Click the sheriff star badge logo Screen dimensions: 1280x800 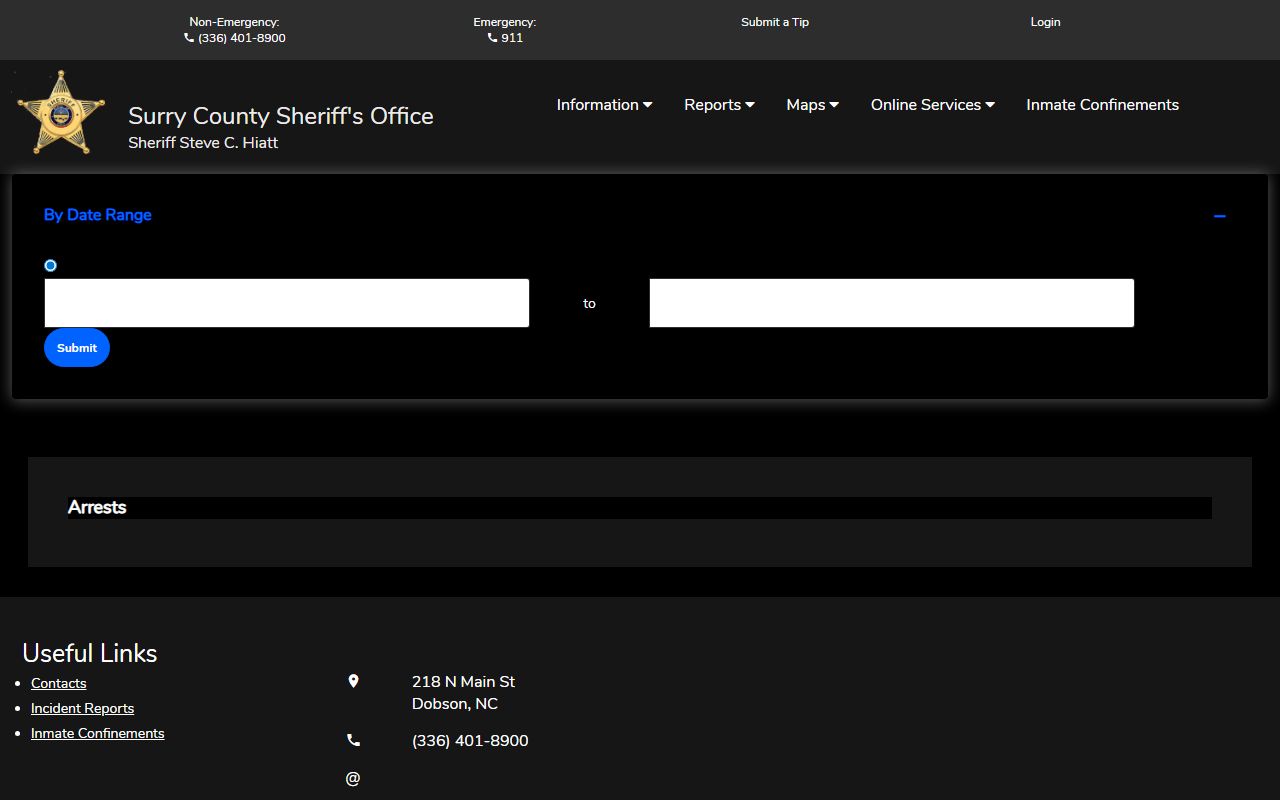click(x=61, y=112)
